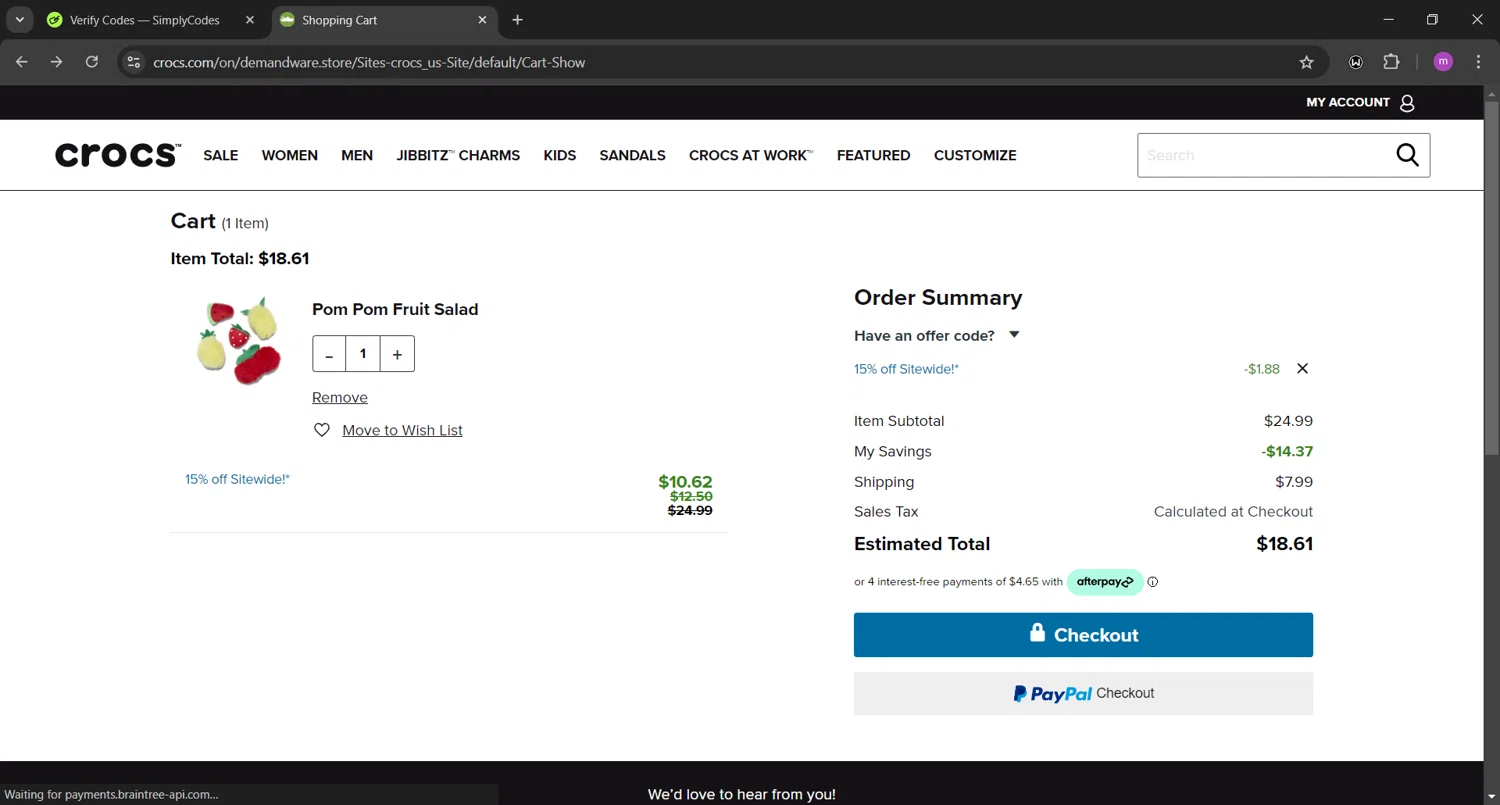Open the JIBBITZ CHARMS menu
1500x805 pixels.
click(458, 155)
